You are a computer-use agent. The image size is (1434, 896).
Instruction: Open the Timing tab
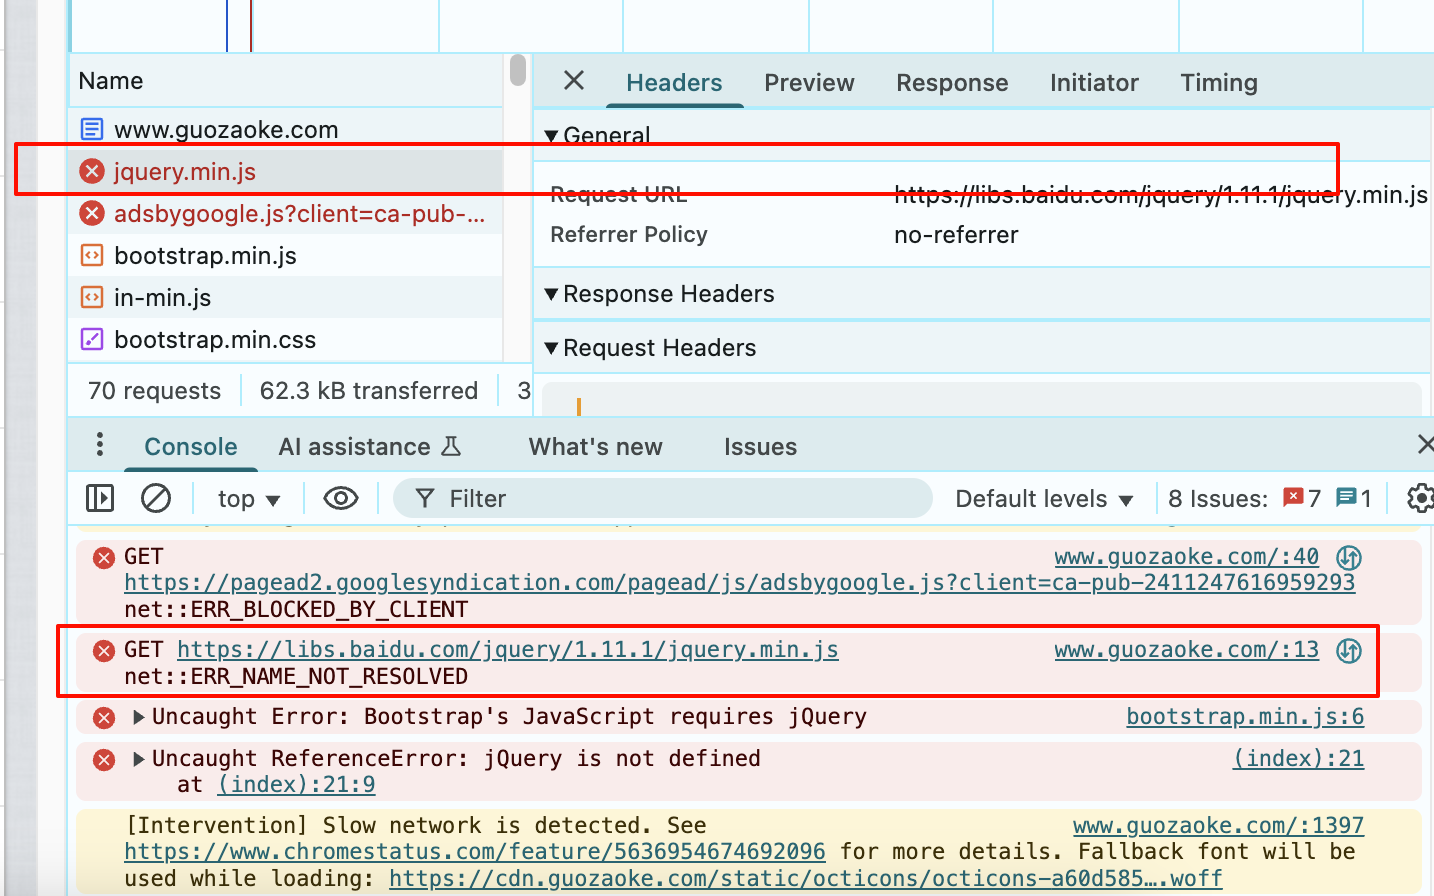point(1219,83)
